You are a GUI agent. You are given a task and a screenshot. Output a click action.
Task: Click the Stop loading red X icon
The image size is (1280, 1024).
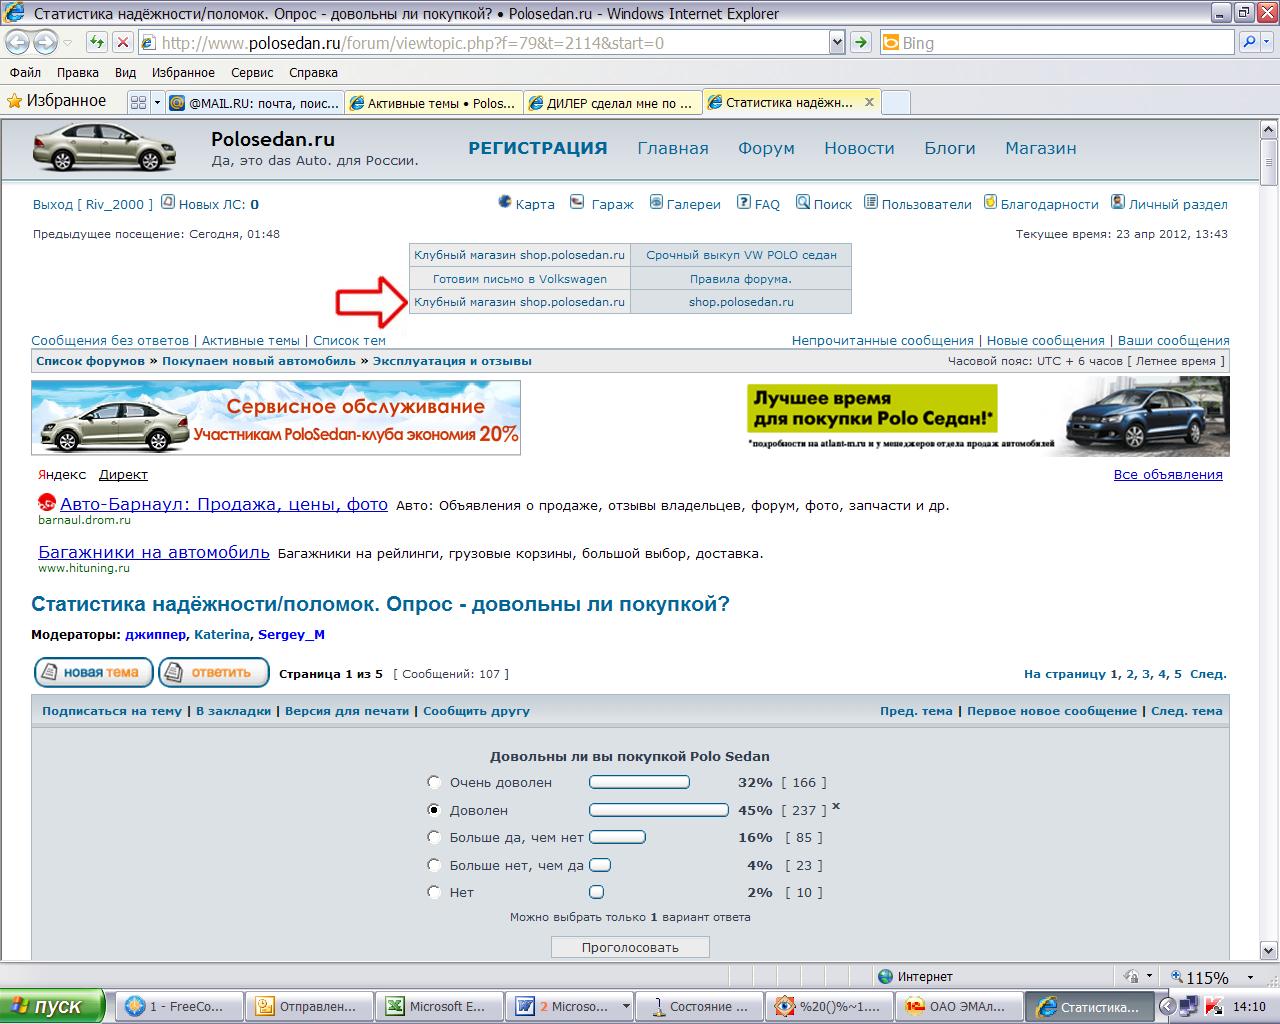point(122,43)
